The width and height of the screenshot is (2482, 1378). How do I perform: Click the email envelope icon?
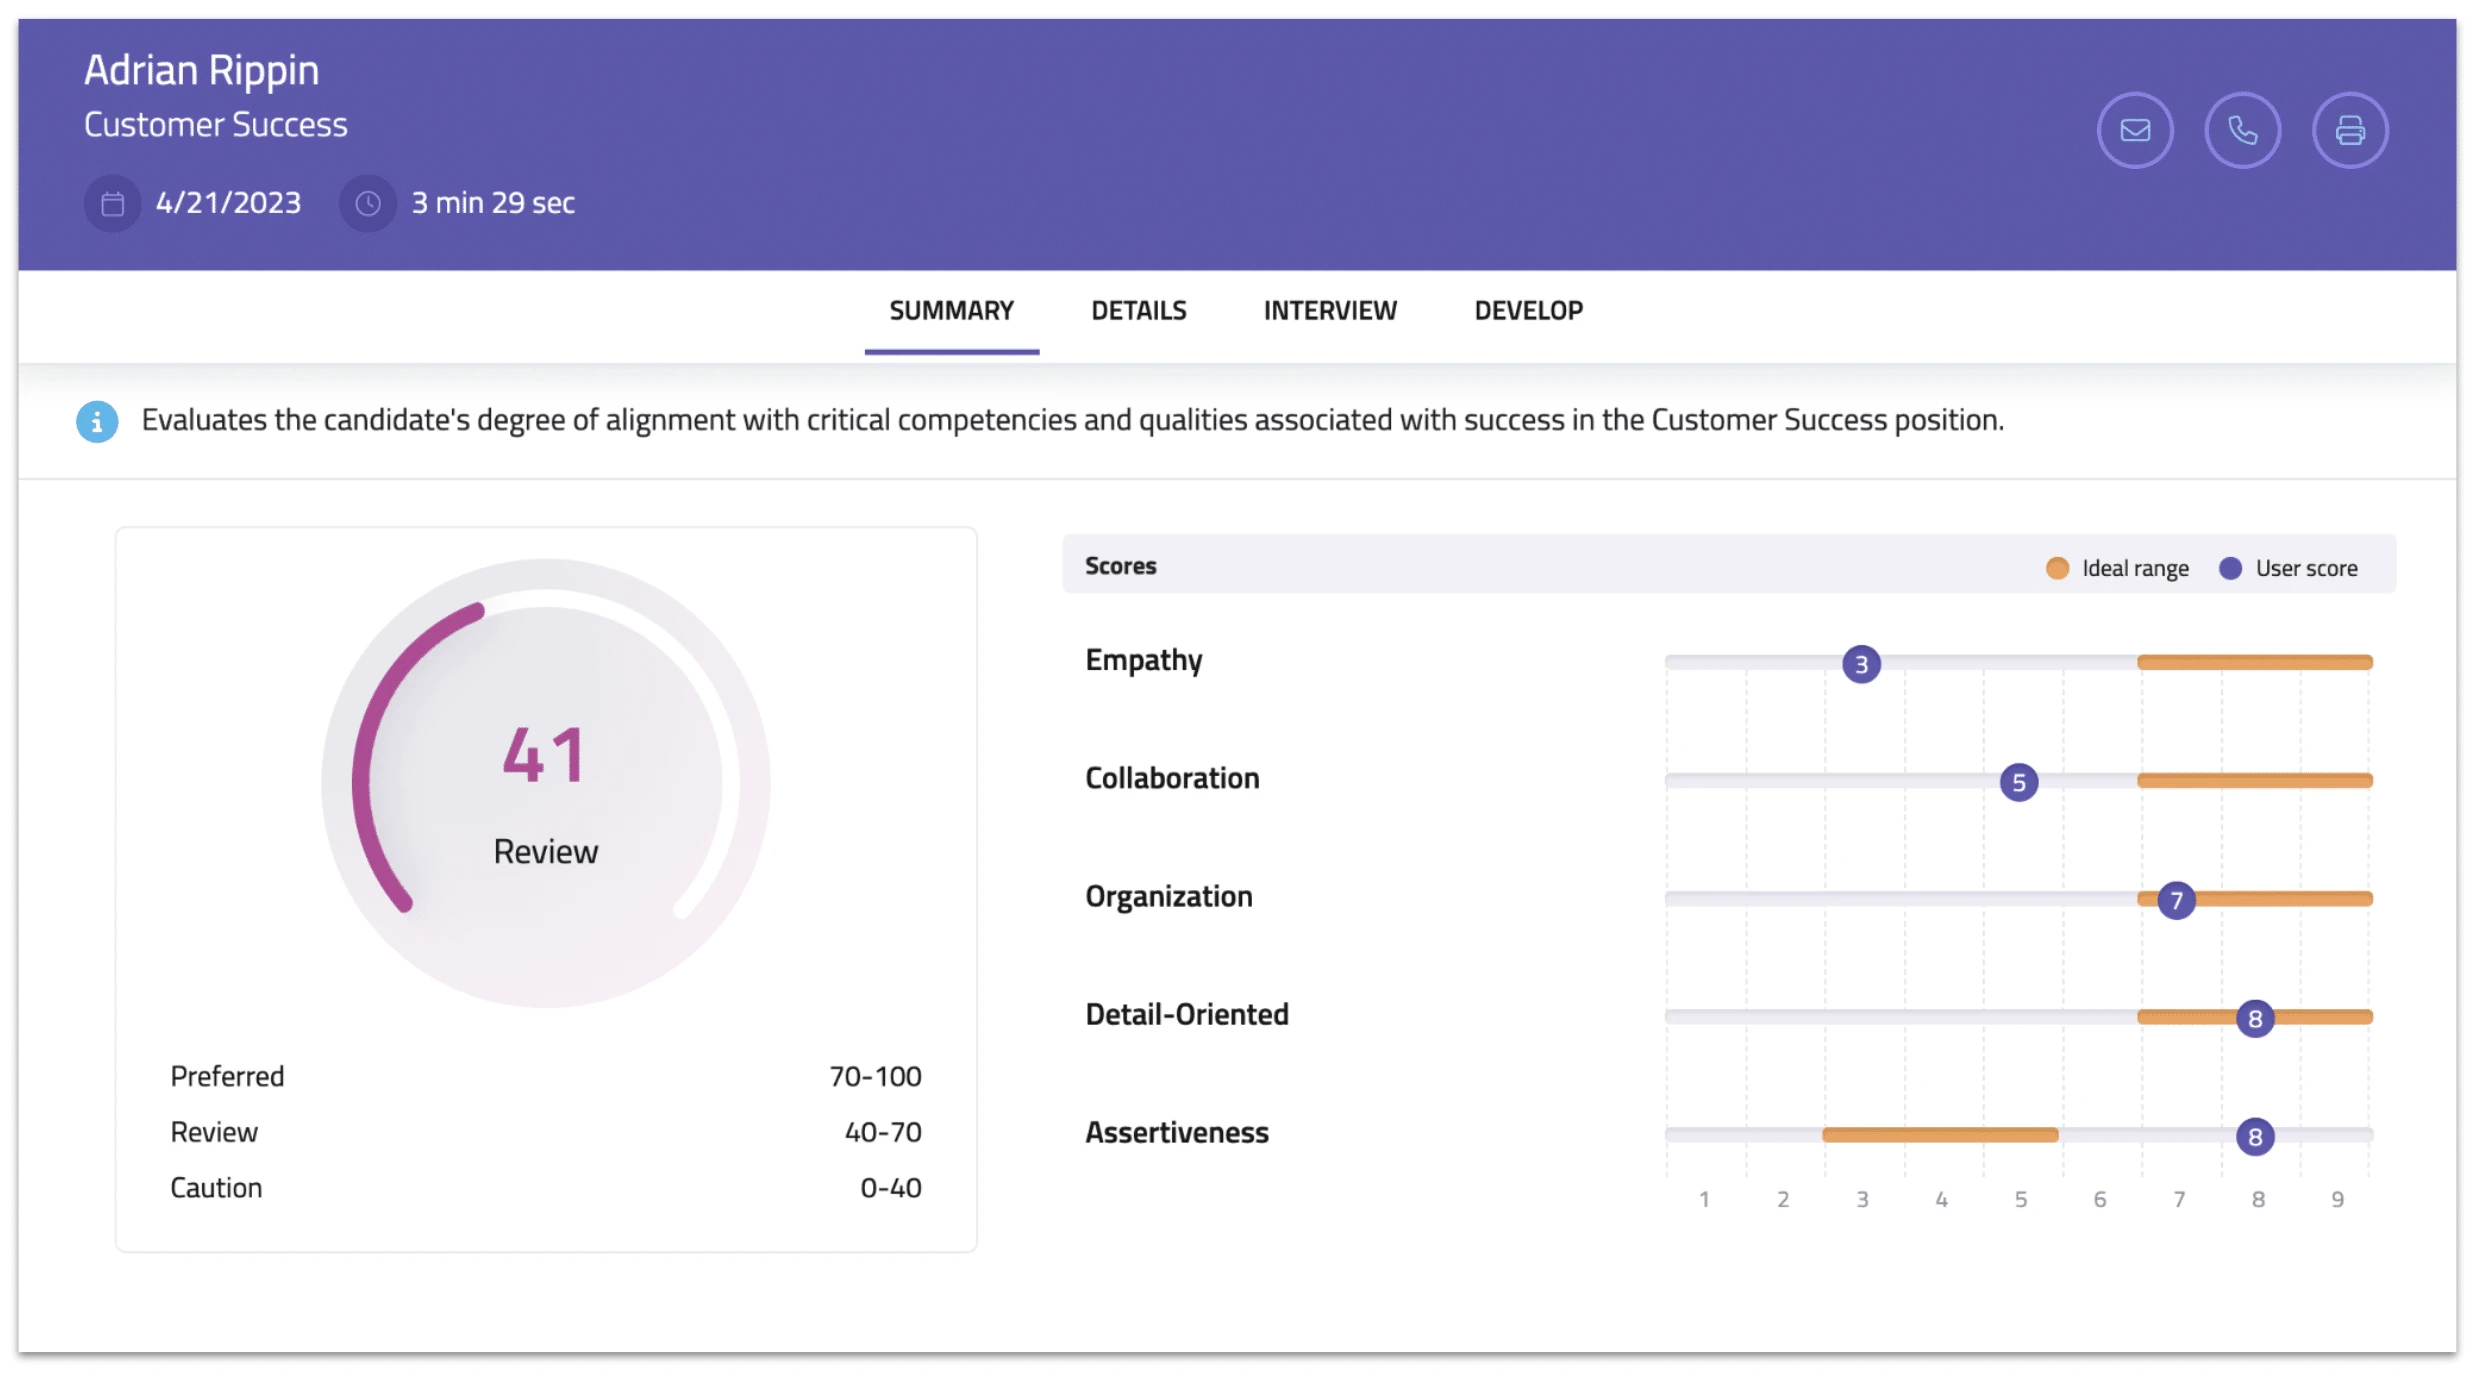[2134, 131]
